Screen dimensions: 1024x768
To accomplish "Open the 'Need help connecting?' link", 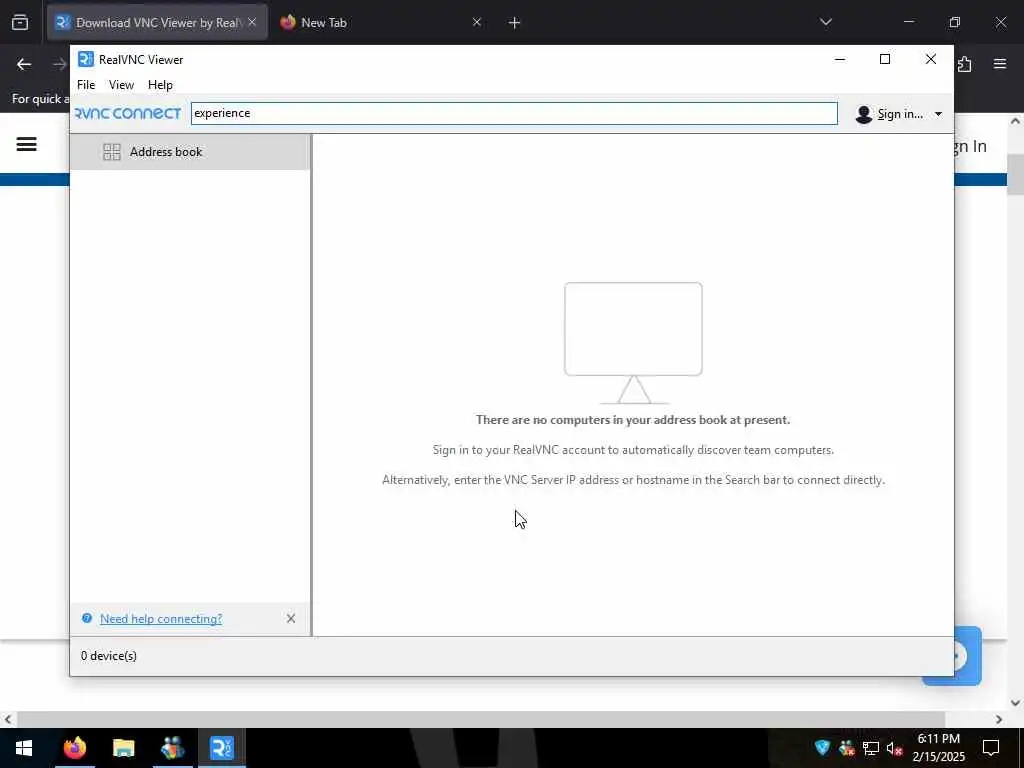I will [x=161, y=618].
